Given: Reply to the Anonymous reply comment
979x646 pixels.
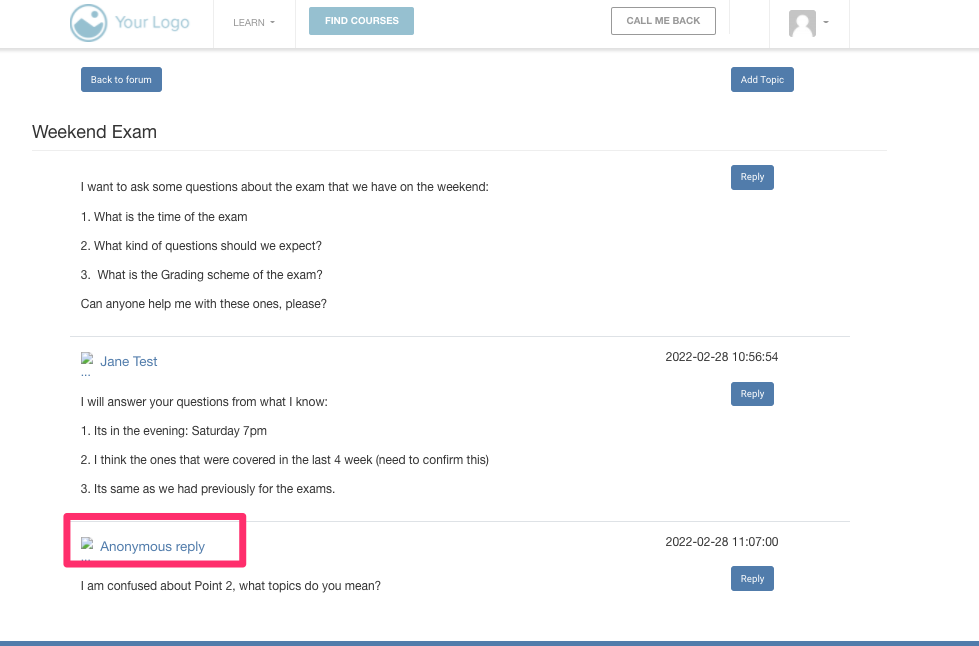Looking at the screenshot, I should pyautogui.click(x=752, y=579).
